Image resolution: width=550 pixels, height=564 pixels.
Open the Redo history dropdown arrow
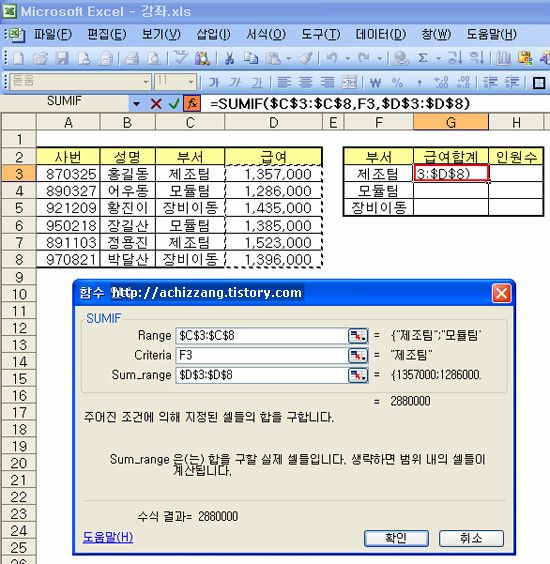coord(379,58)
